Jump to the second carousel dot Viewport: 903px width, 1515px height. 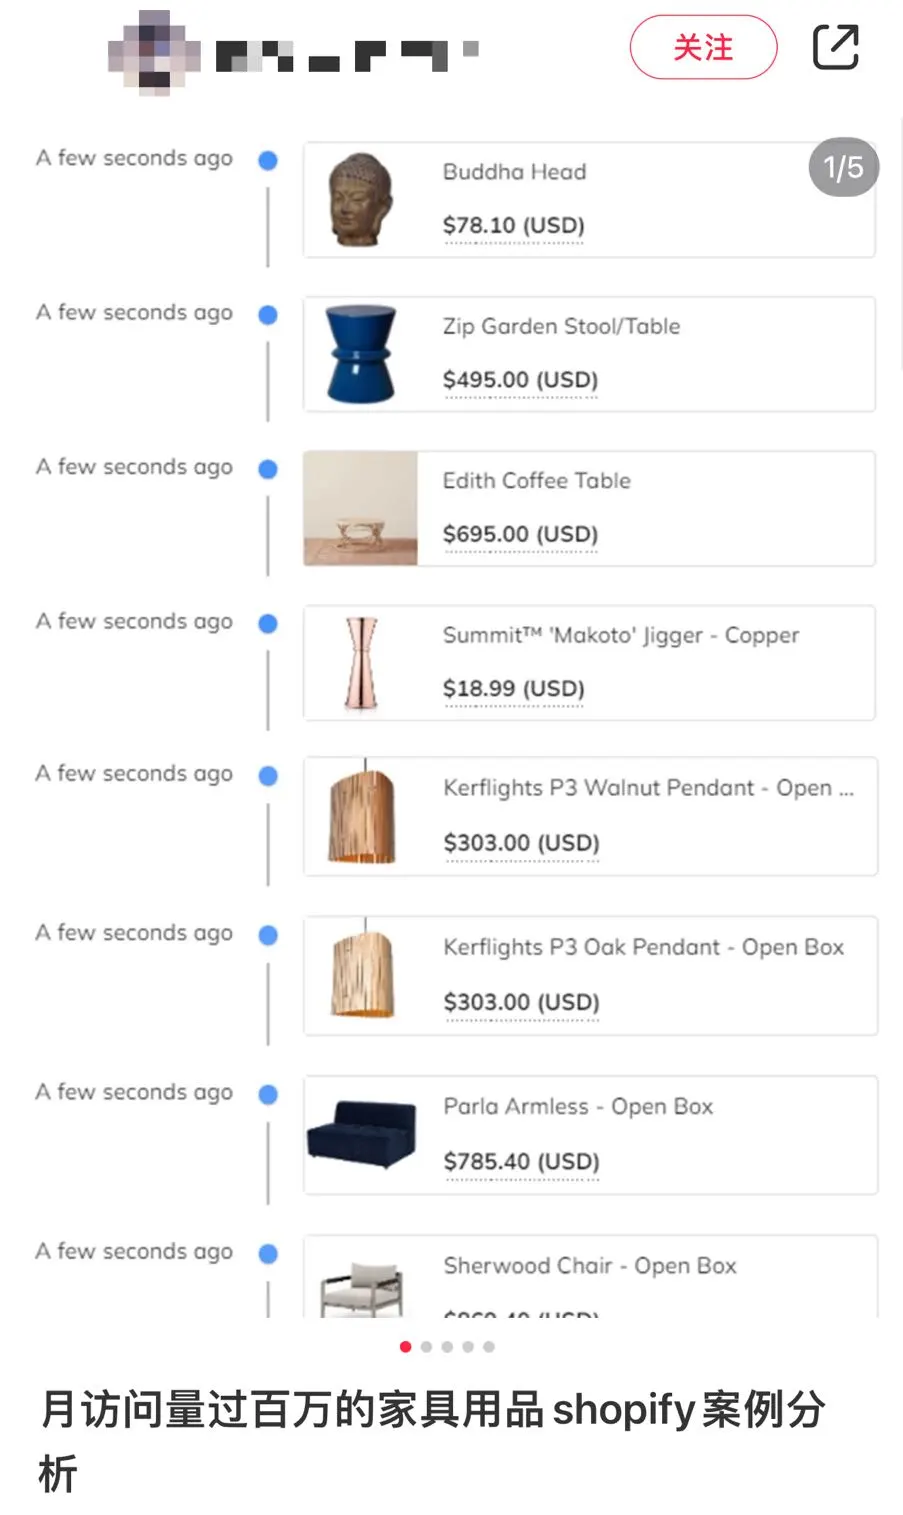426,1347
